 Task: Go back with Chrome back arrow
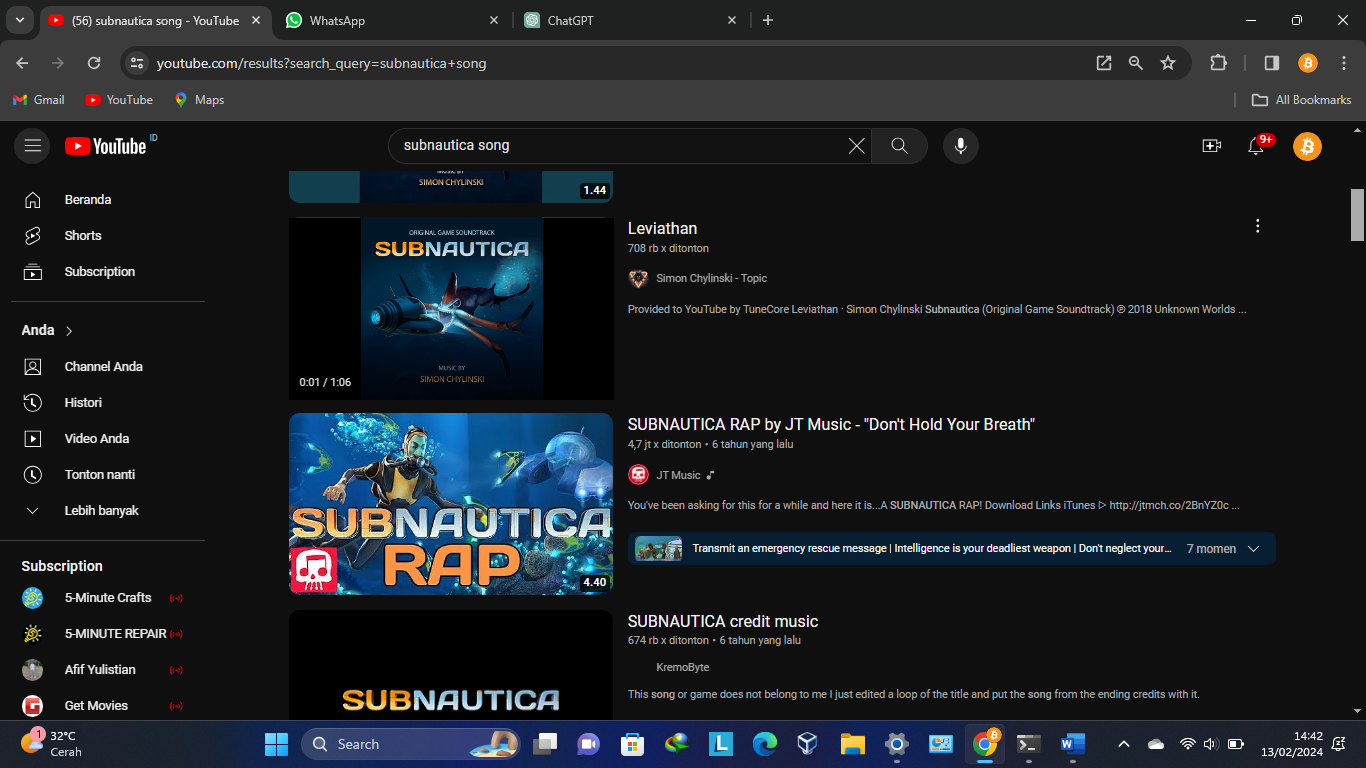coord(22,63)
